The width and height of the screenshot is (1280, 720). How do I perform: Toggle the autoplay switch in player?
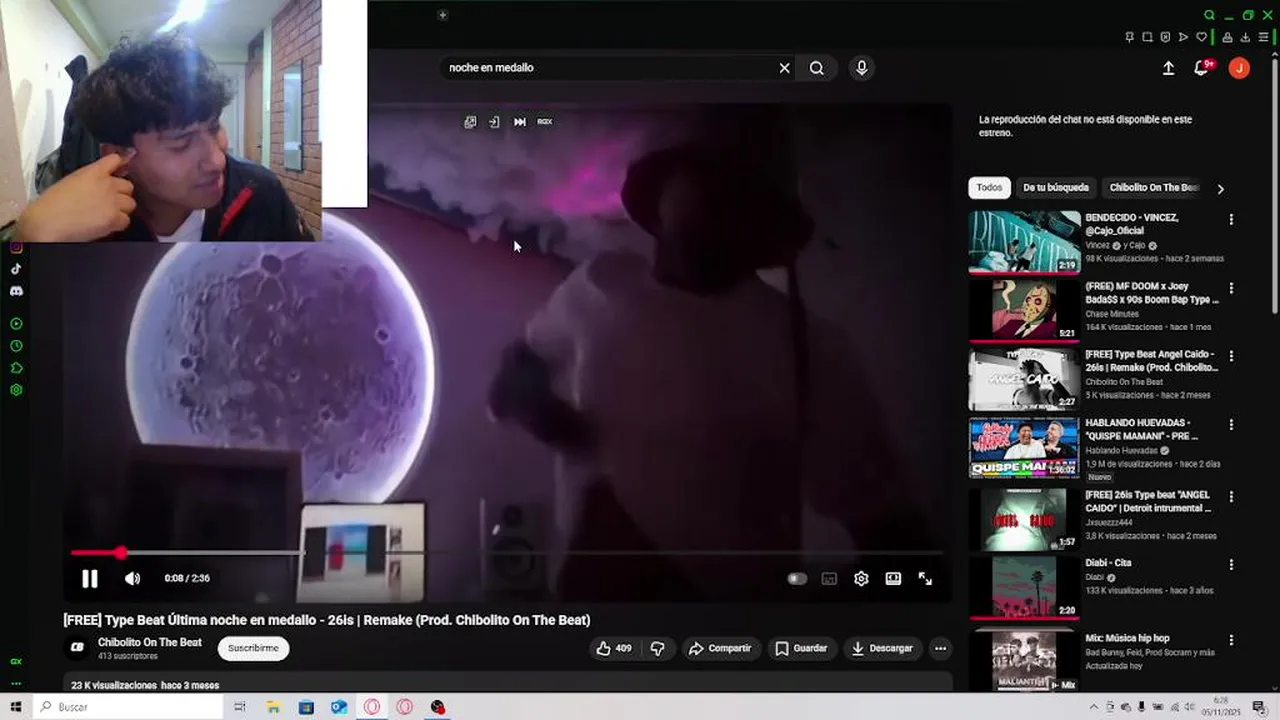797,578
